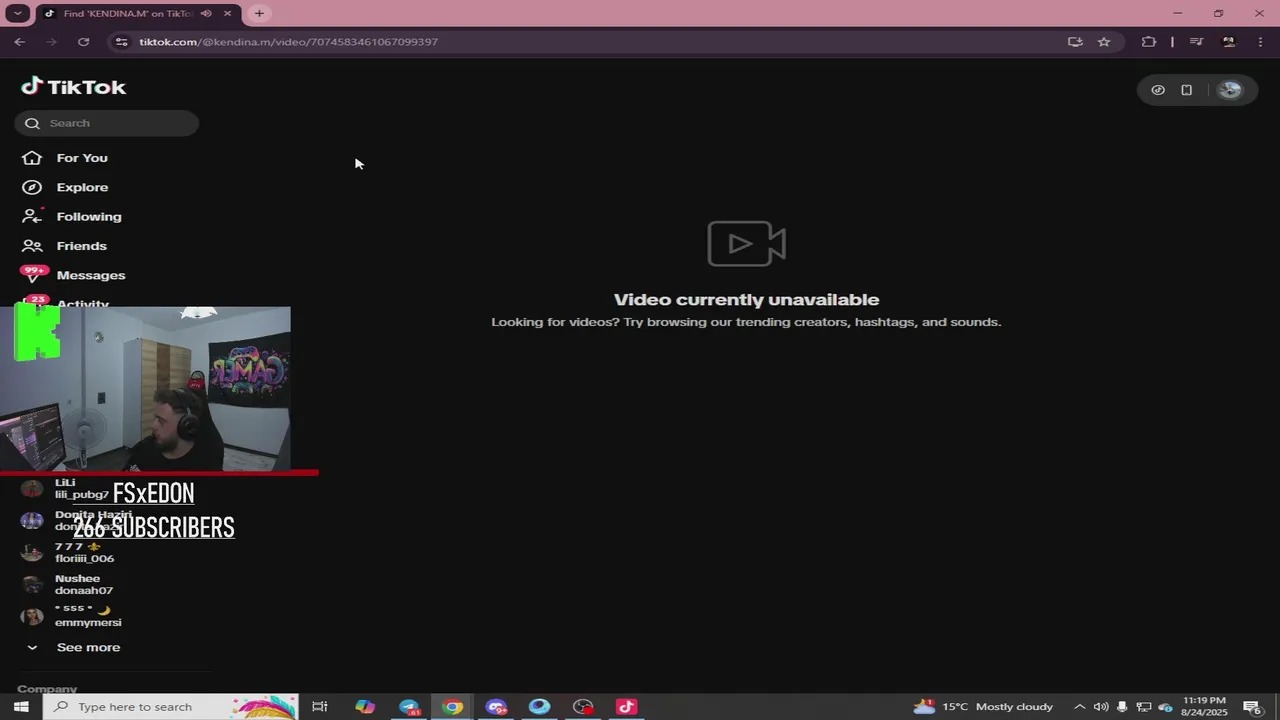The image size is (1280, 720).
Task: Open the Chrome three-dot menu
Action: (x=1260, y=41)
